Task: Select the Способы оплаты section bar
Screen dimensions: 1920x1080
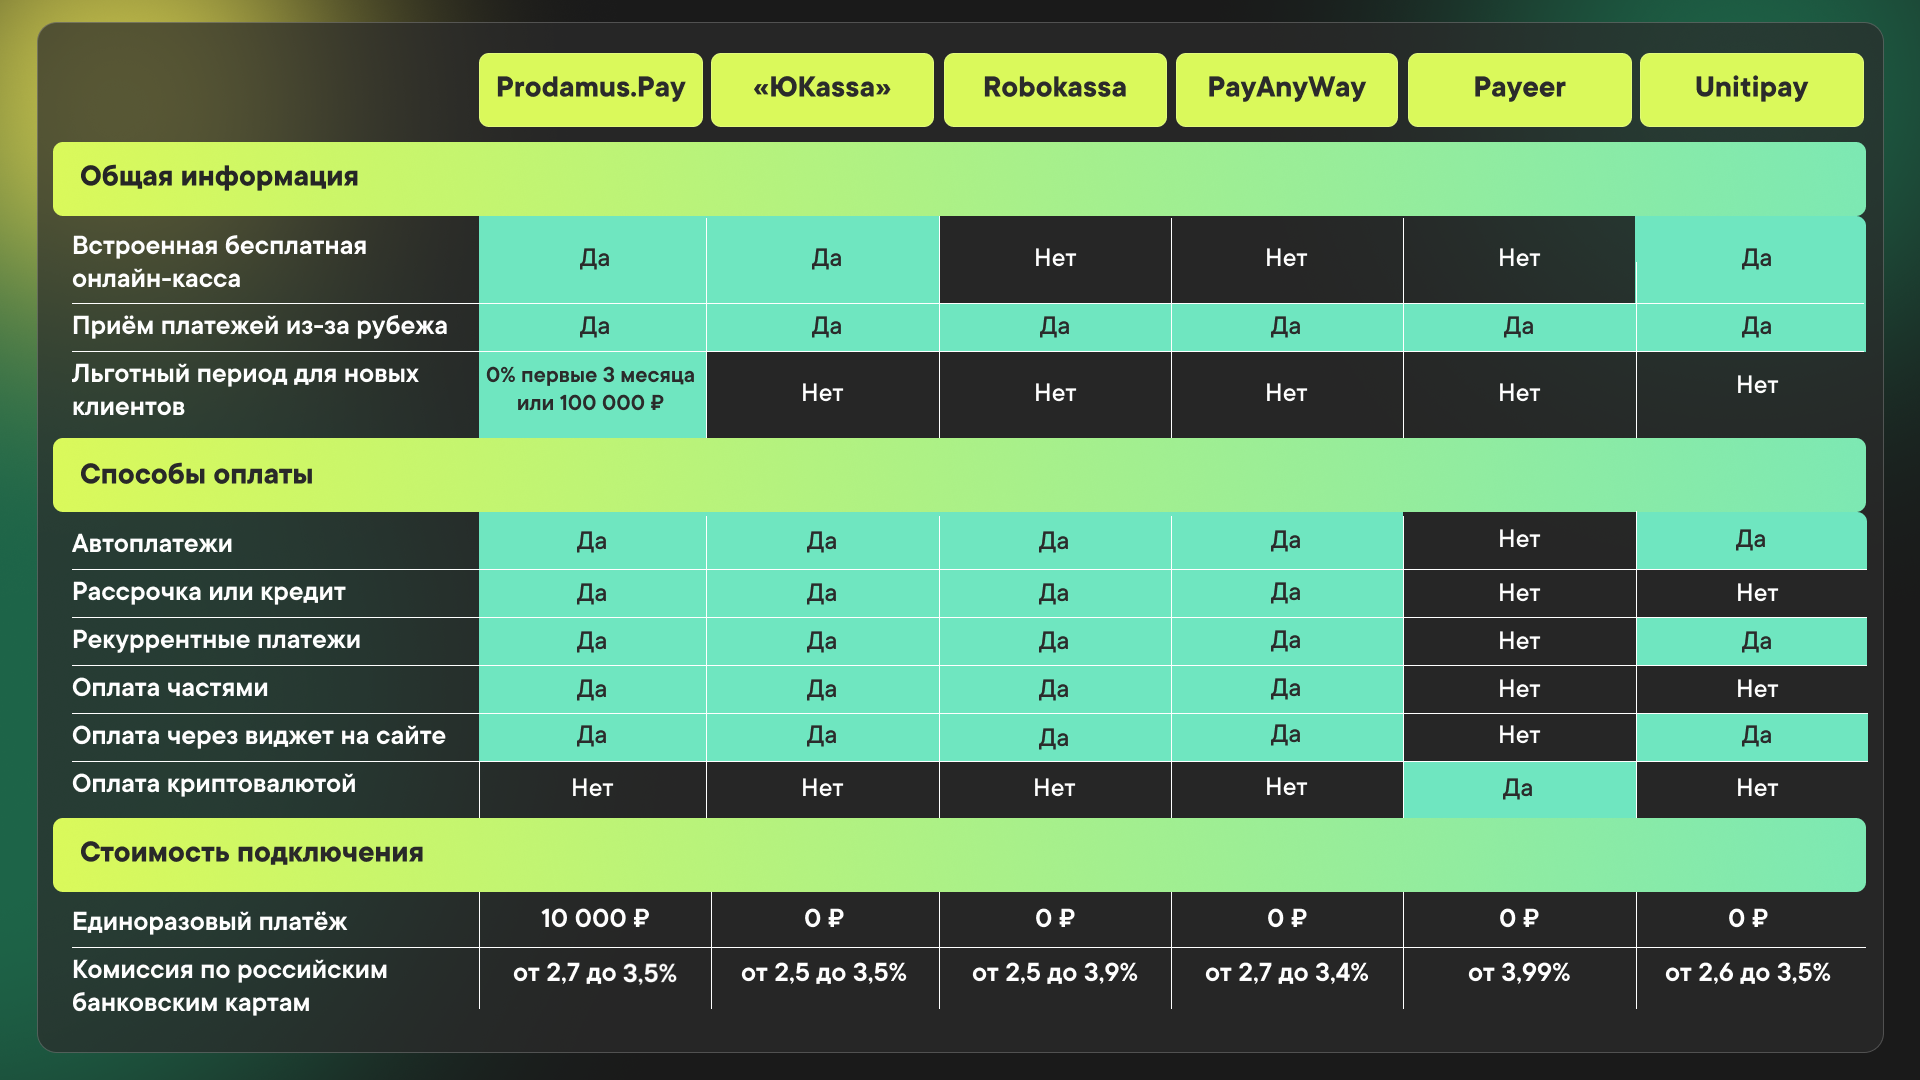Action: click(x=958, y=475)
